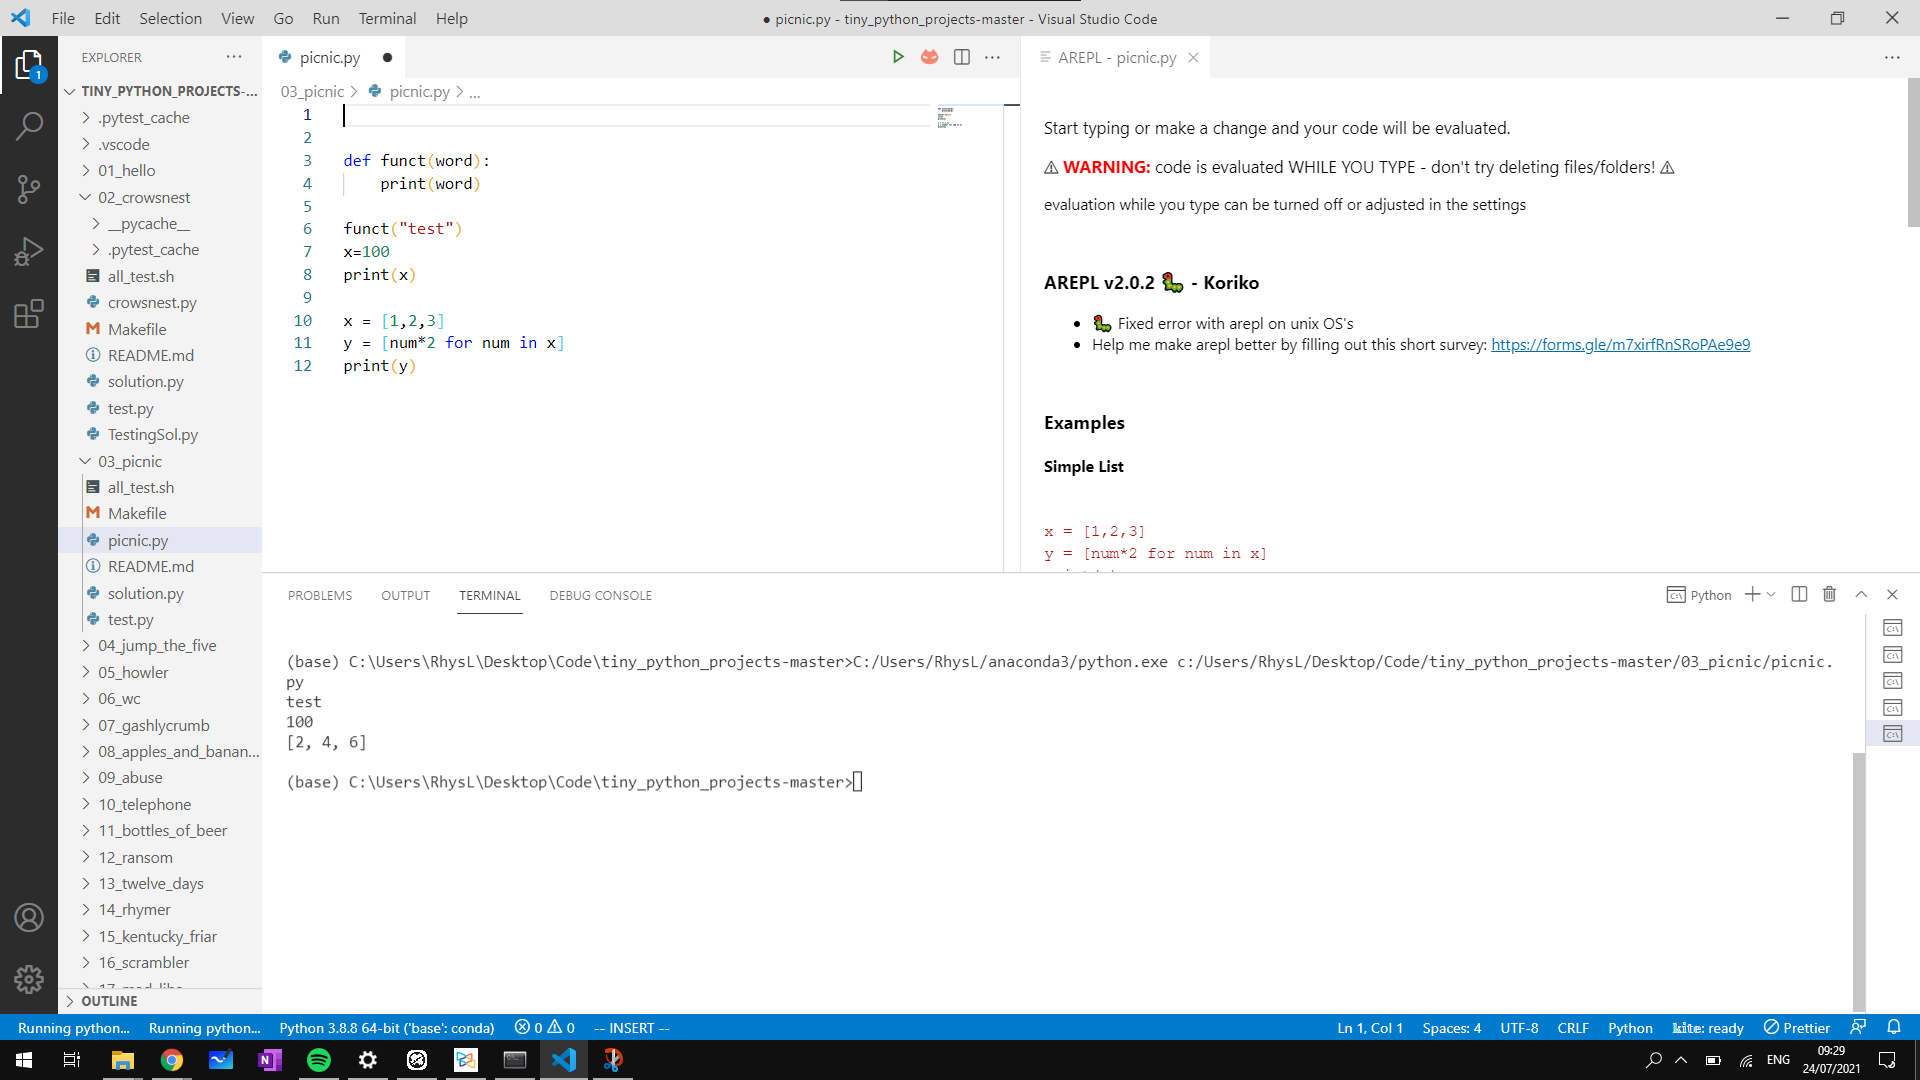1920x1080 pixels.
Task: Open the terminal profile dropdown arrow
Action: 1770,594
